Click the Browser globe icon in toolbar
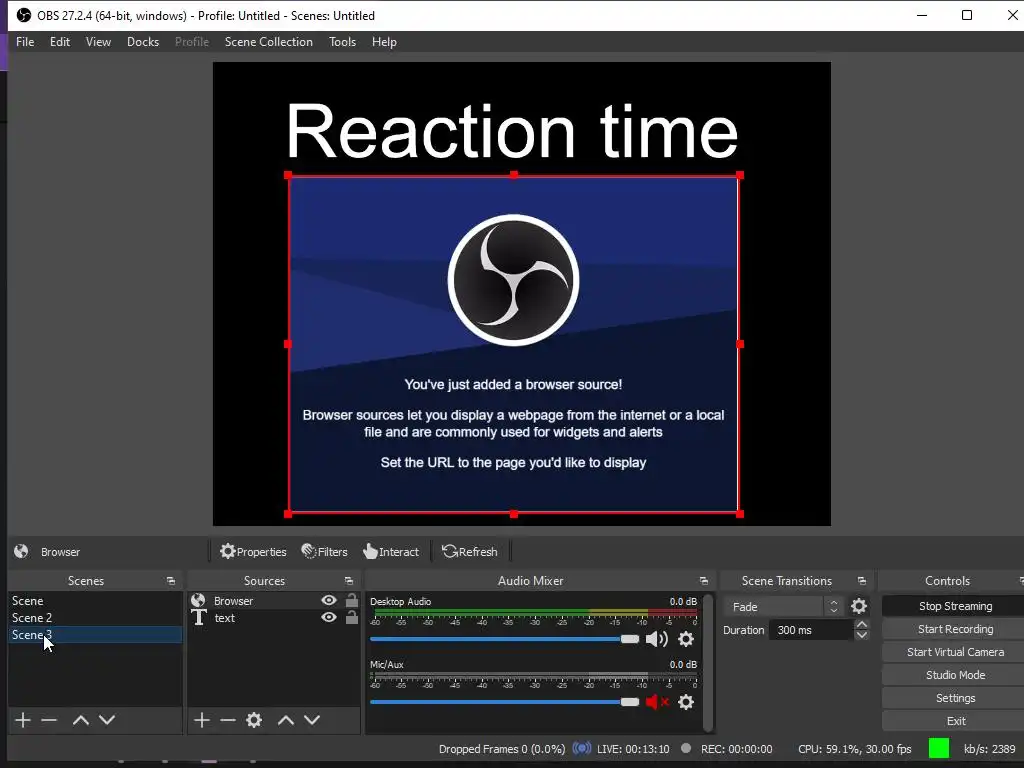 tap(21, 552)
